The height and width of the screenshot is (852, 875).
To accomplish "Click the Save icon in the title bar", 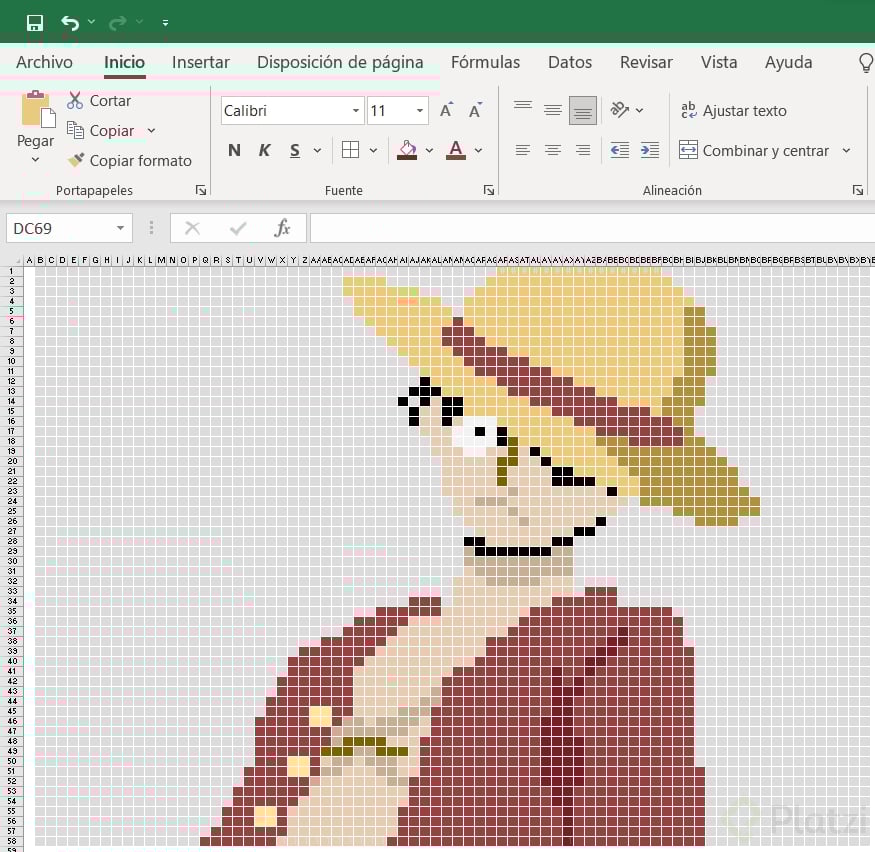I will pyautogui.click(x=35, y=23).
